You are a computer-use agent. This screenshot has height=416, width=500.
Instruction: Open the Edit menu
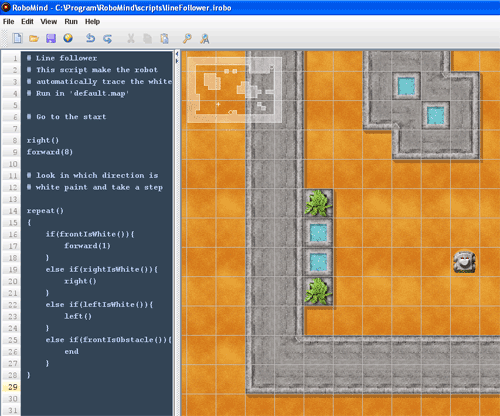[27, 22]
